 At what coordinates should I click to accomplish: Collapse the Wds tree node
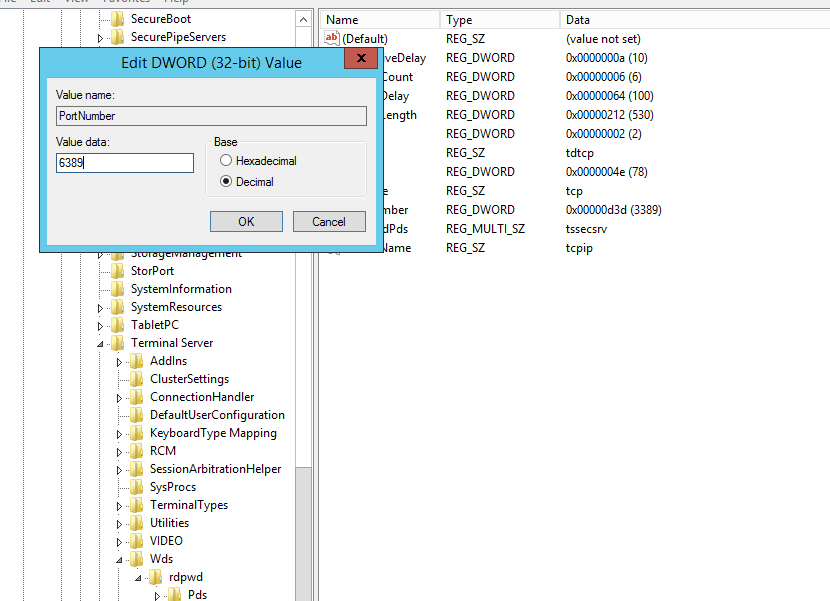(119, 560)
